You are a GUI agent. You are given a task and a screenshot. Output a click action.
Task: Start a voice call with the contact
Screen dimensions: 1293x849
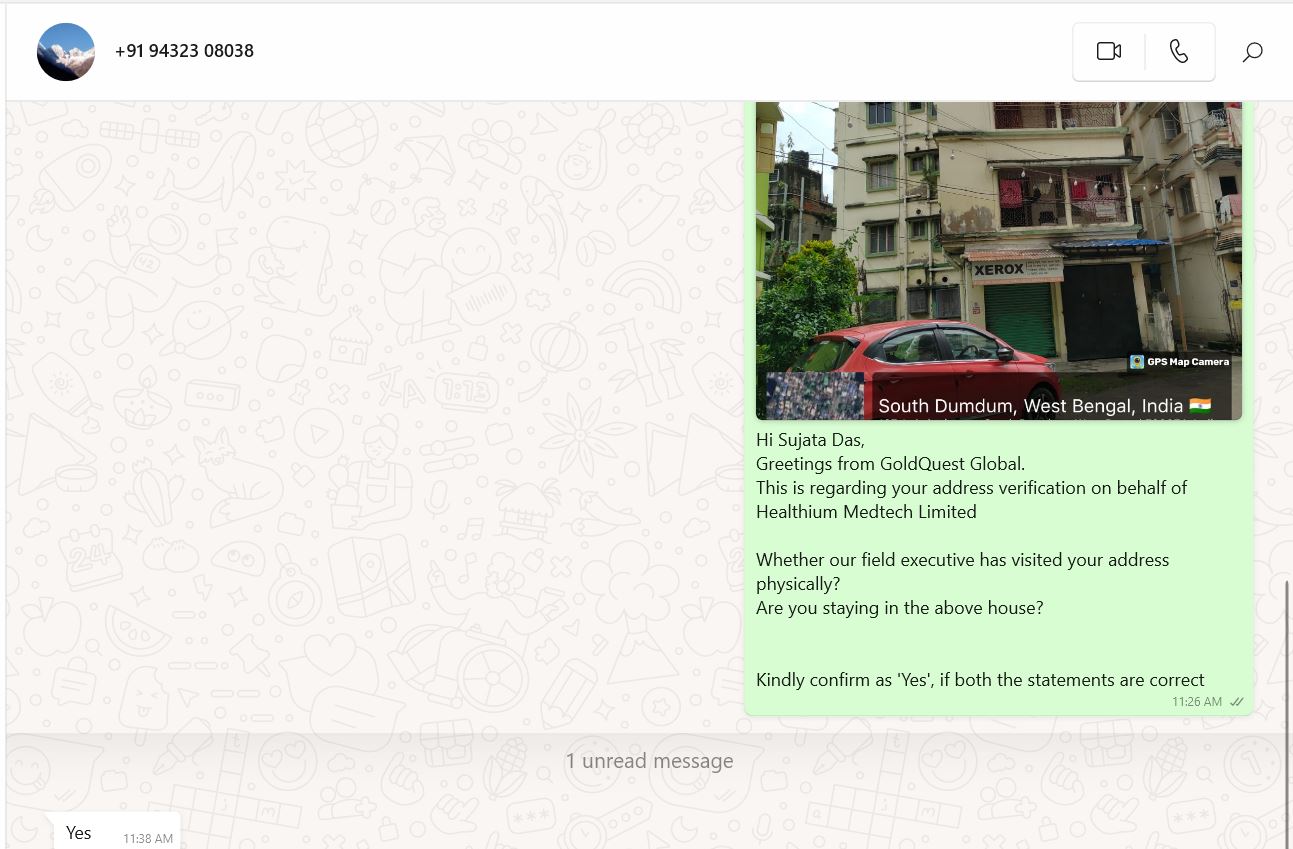[x=1179, y=51]
